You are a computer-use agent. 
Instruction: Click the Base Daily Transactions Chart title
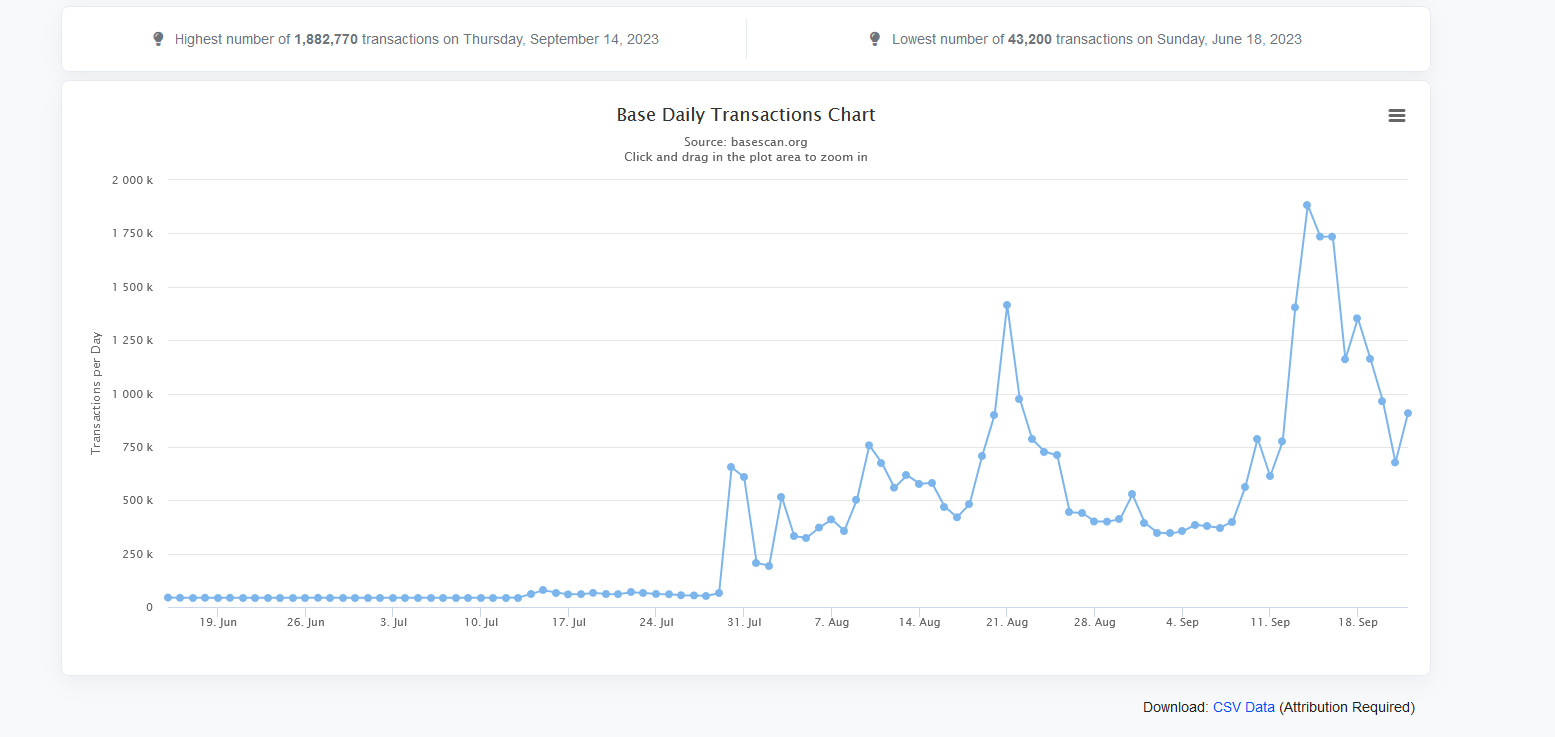pyautogui.click(x=746, y=115)
